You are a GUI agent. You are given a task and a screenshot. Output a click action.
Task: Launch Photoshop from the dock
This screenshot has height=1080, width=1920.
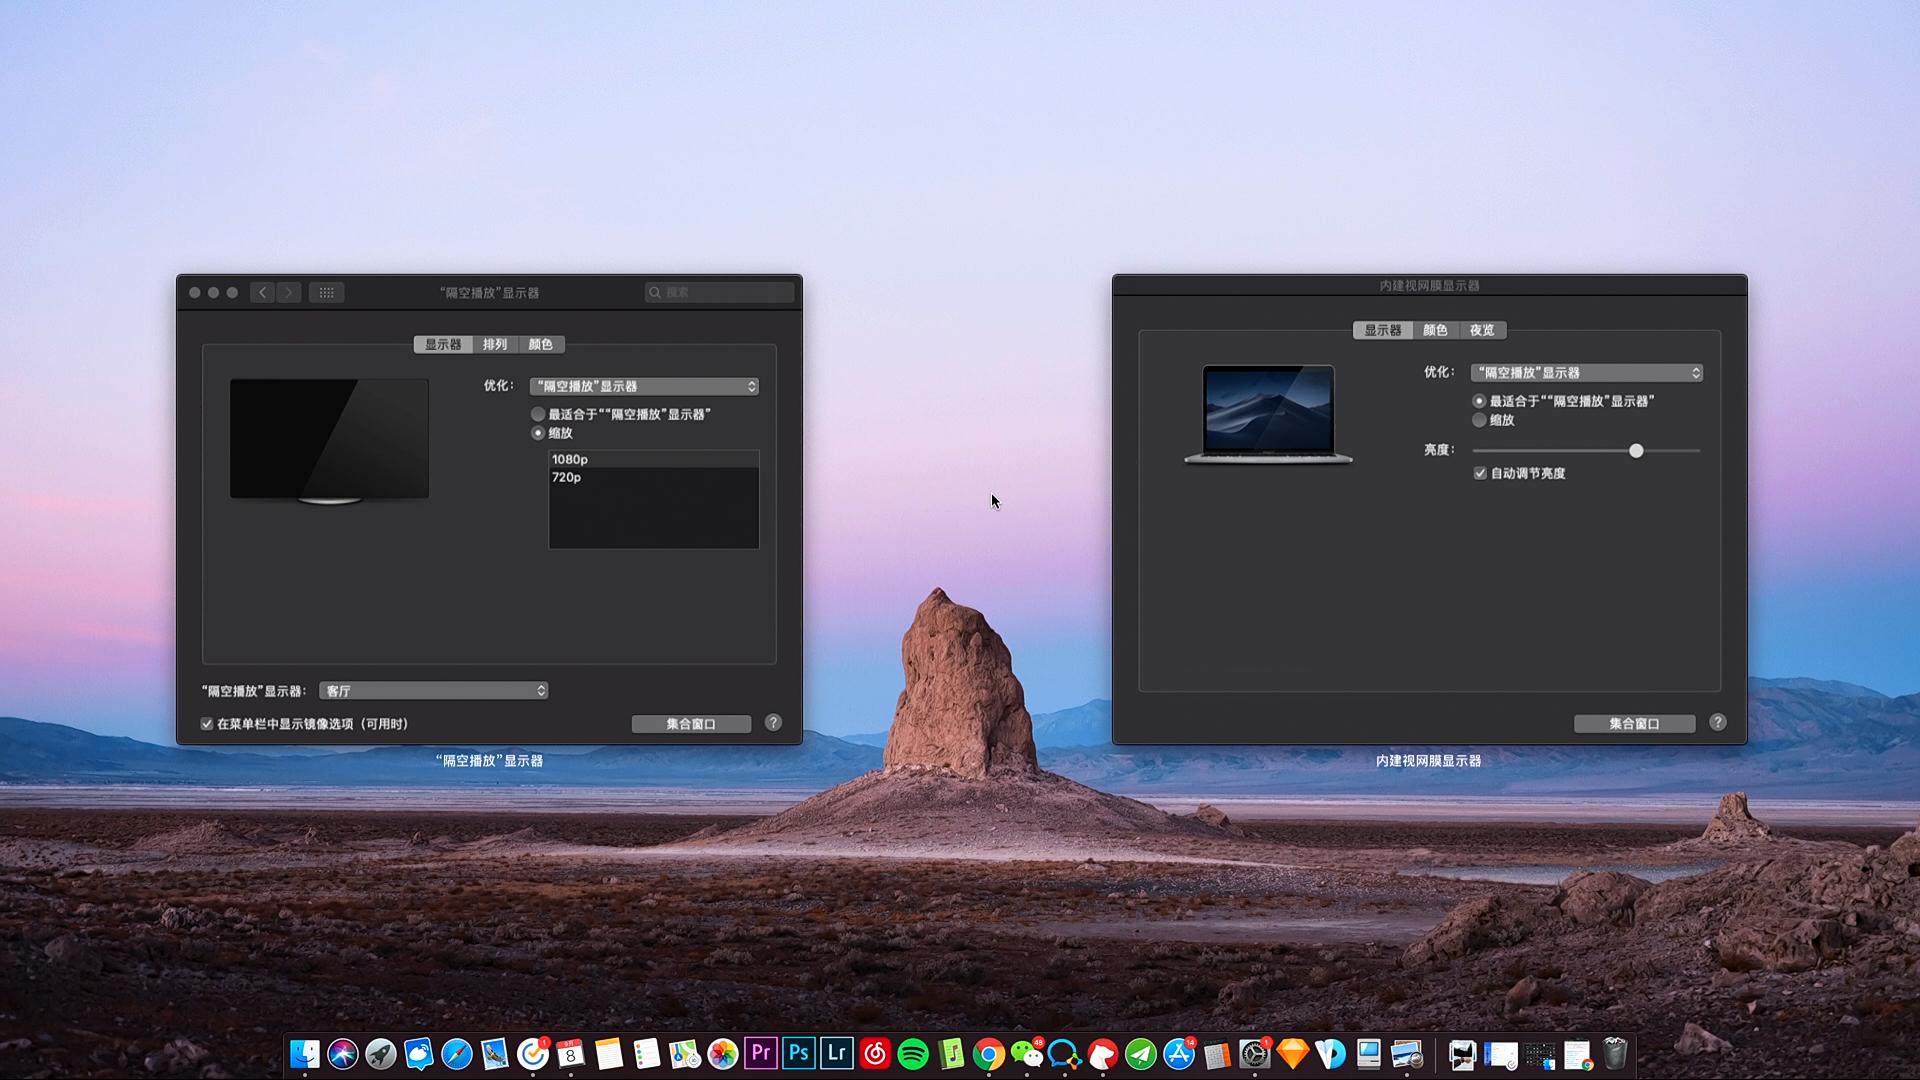[798, 1053]
